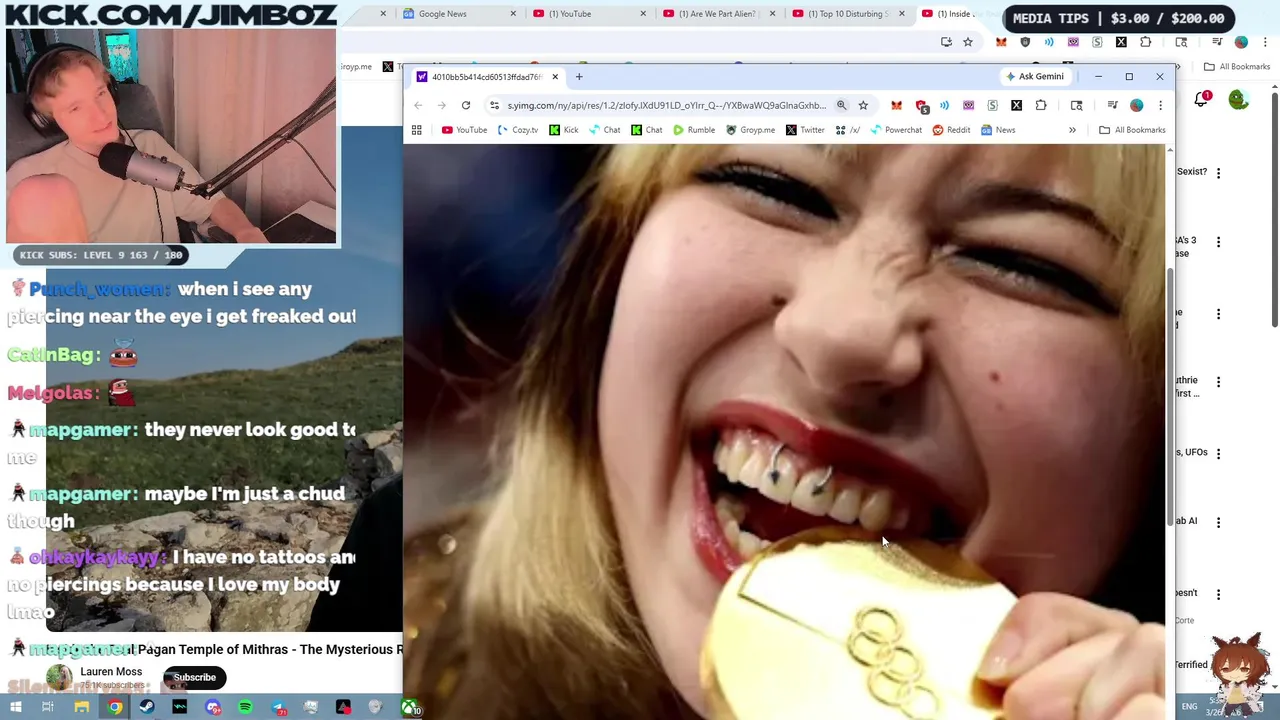Close the Google News tab

[x=513, y=14]
